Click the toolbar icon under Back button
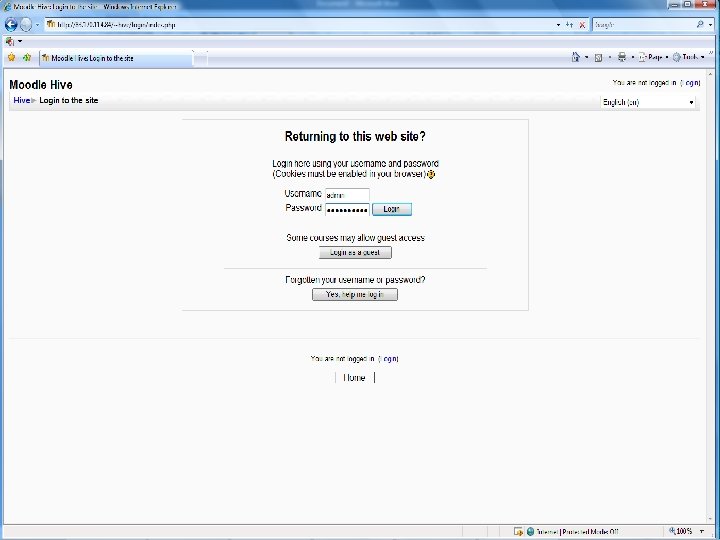 (x=10, y=41)
